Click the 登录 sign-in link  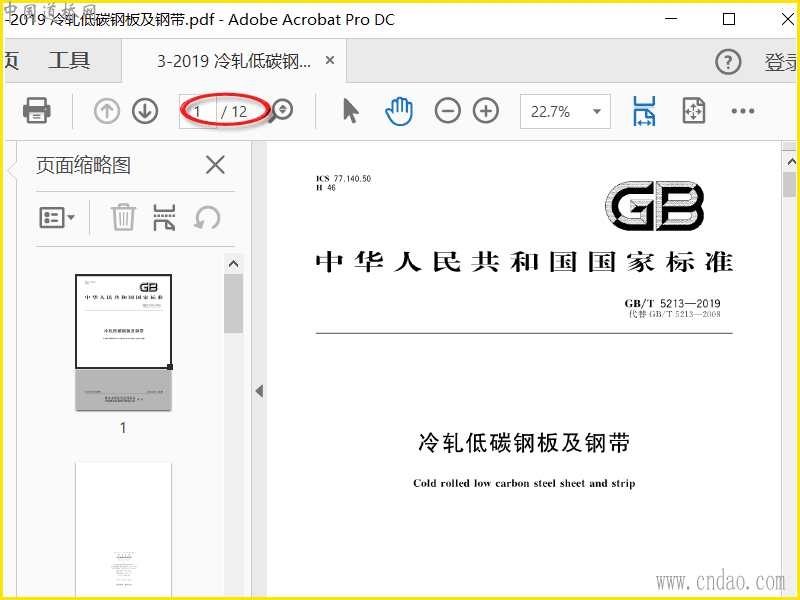(x=781, y=62)
